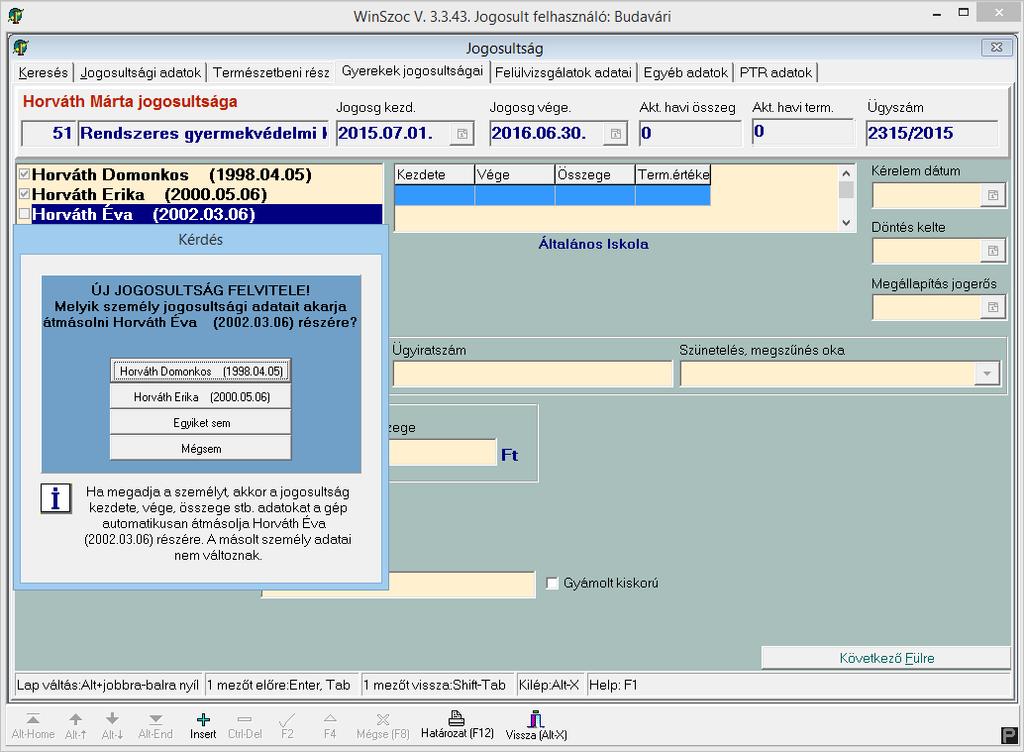Image resolution: width=1024 pixels, height=752 pixels.
Task: Click the amount field next to Ft
Action: click(443, 453)
